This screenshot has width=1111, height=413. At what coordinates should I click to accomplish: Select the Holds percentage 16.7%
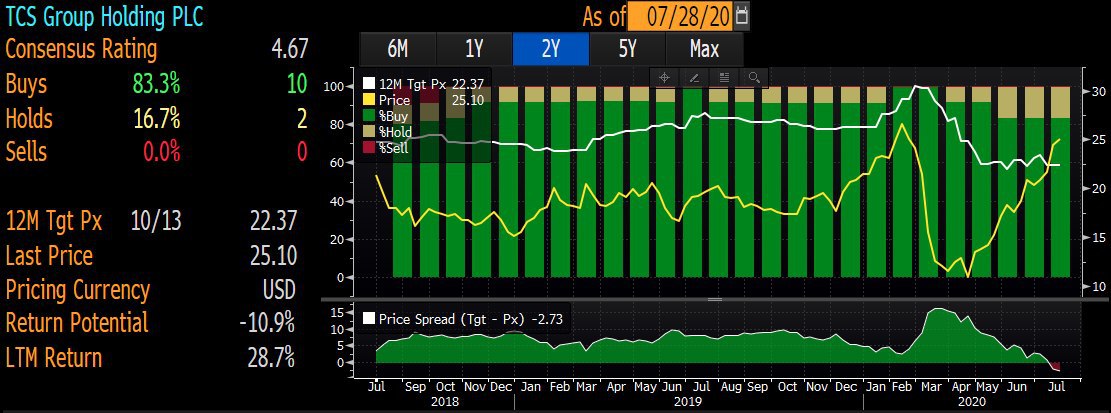coord(157,118)
